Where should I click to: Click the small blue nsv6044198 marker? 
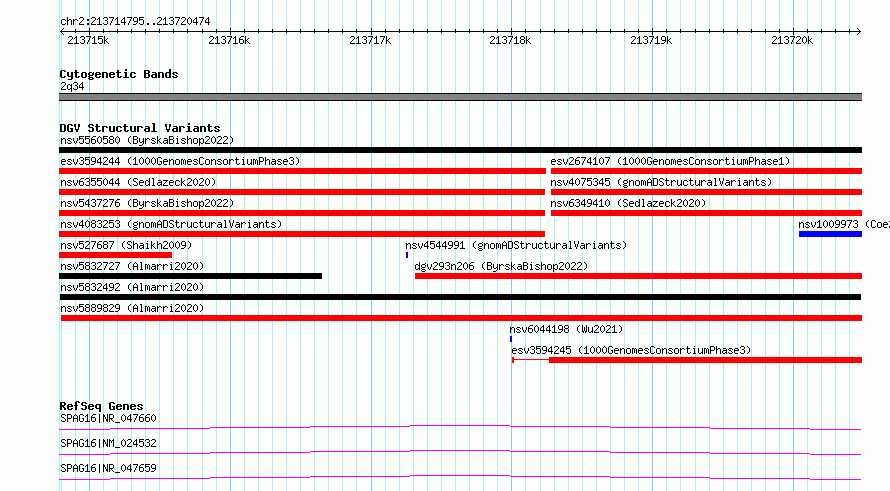coord(511,339)
